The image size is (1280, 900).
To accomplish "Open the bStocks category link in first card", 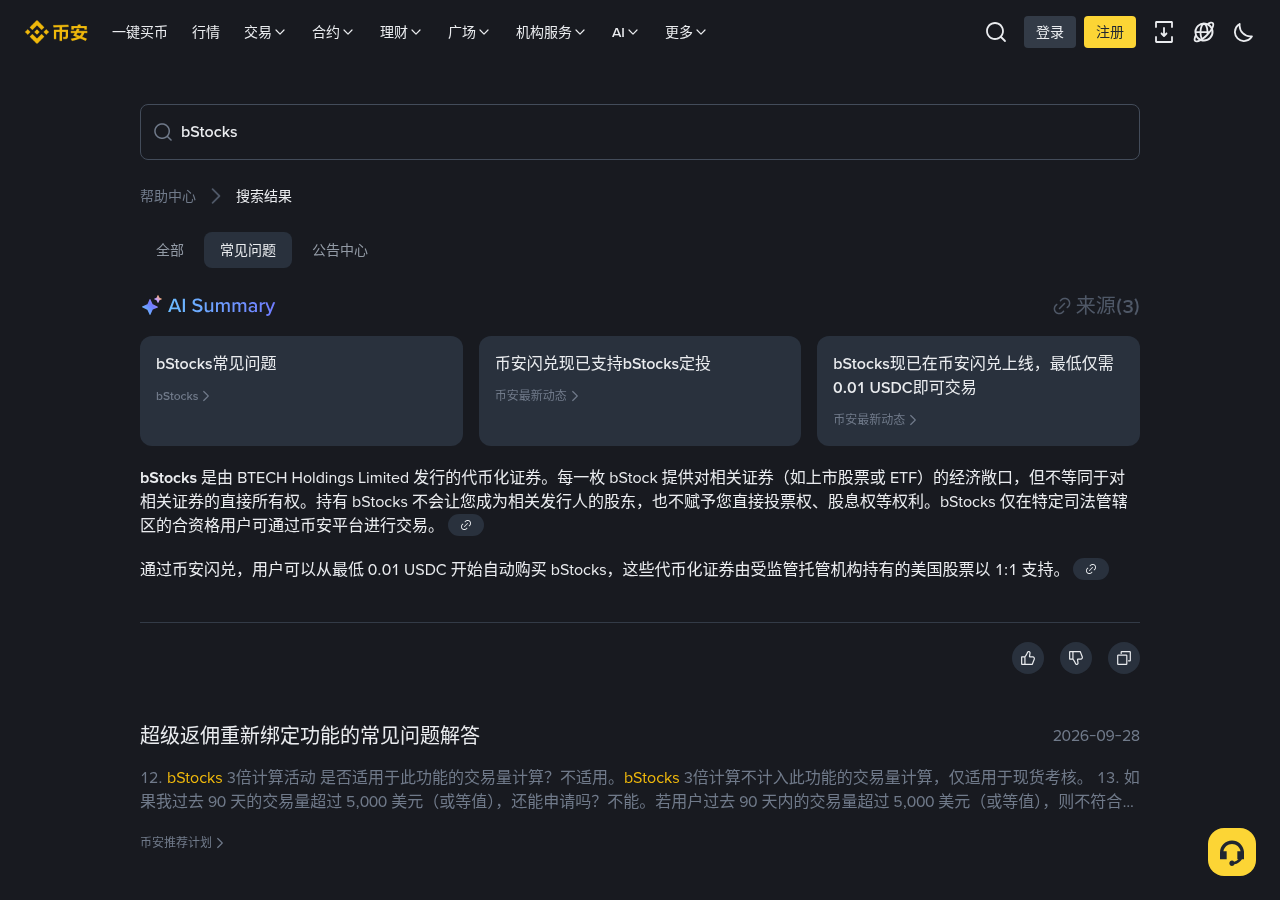I will 183,396.
